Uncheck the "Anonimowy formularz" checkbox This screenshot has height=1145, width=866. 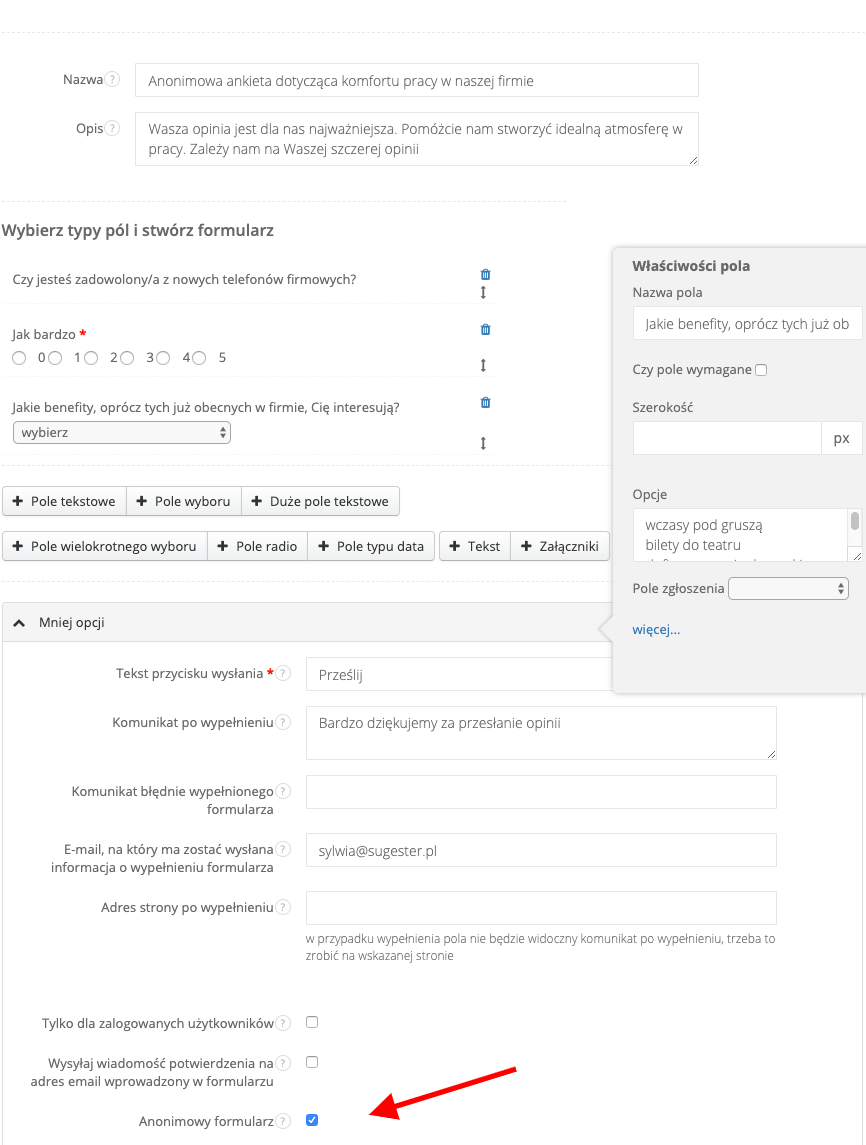coord(312,1120)
